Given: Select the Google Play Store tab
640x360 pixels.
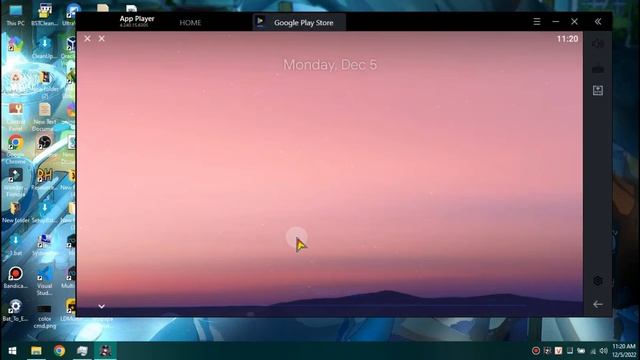Looking at the screenshot, I should pos(299,22).
